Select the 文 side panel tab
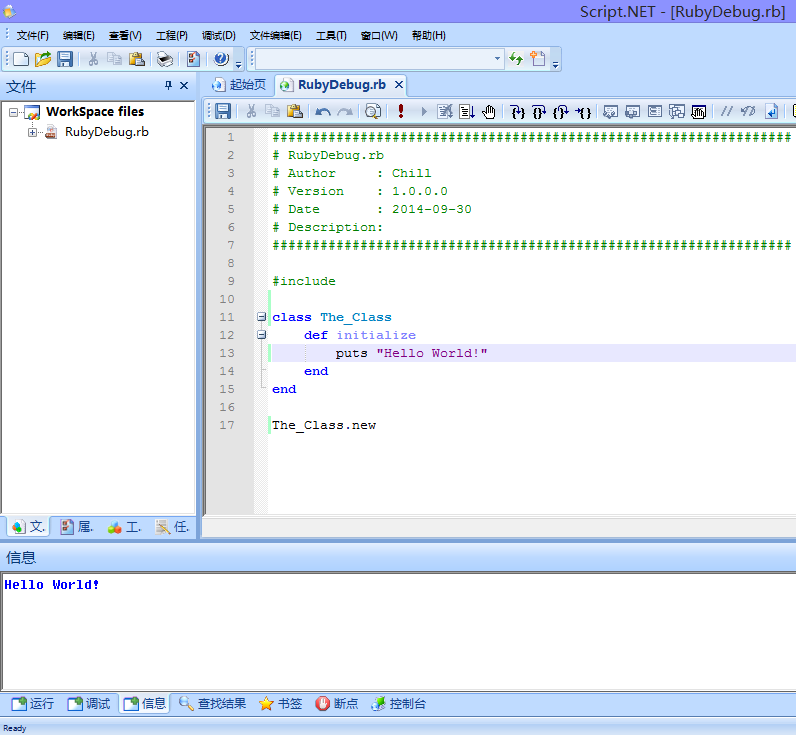This screenshot has height=735, width=796. pyautogui.click(x=28, y=527)
